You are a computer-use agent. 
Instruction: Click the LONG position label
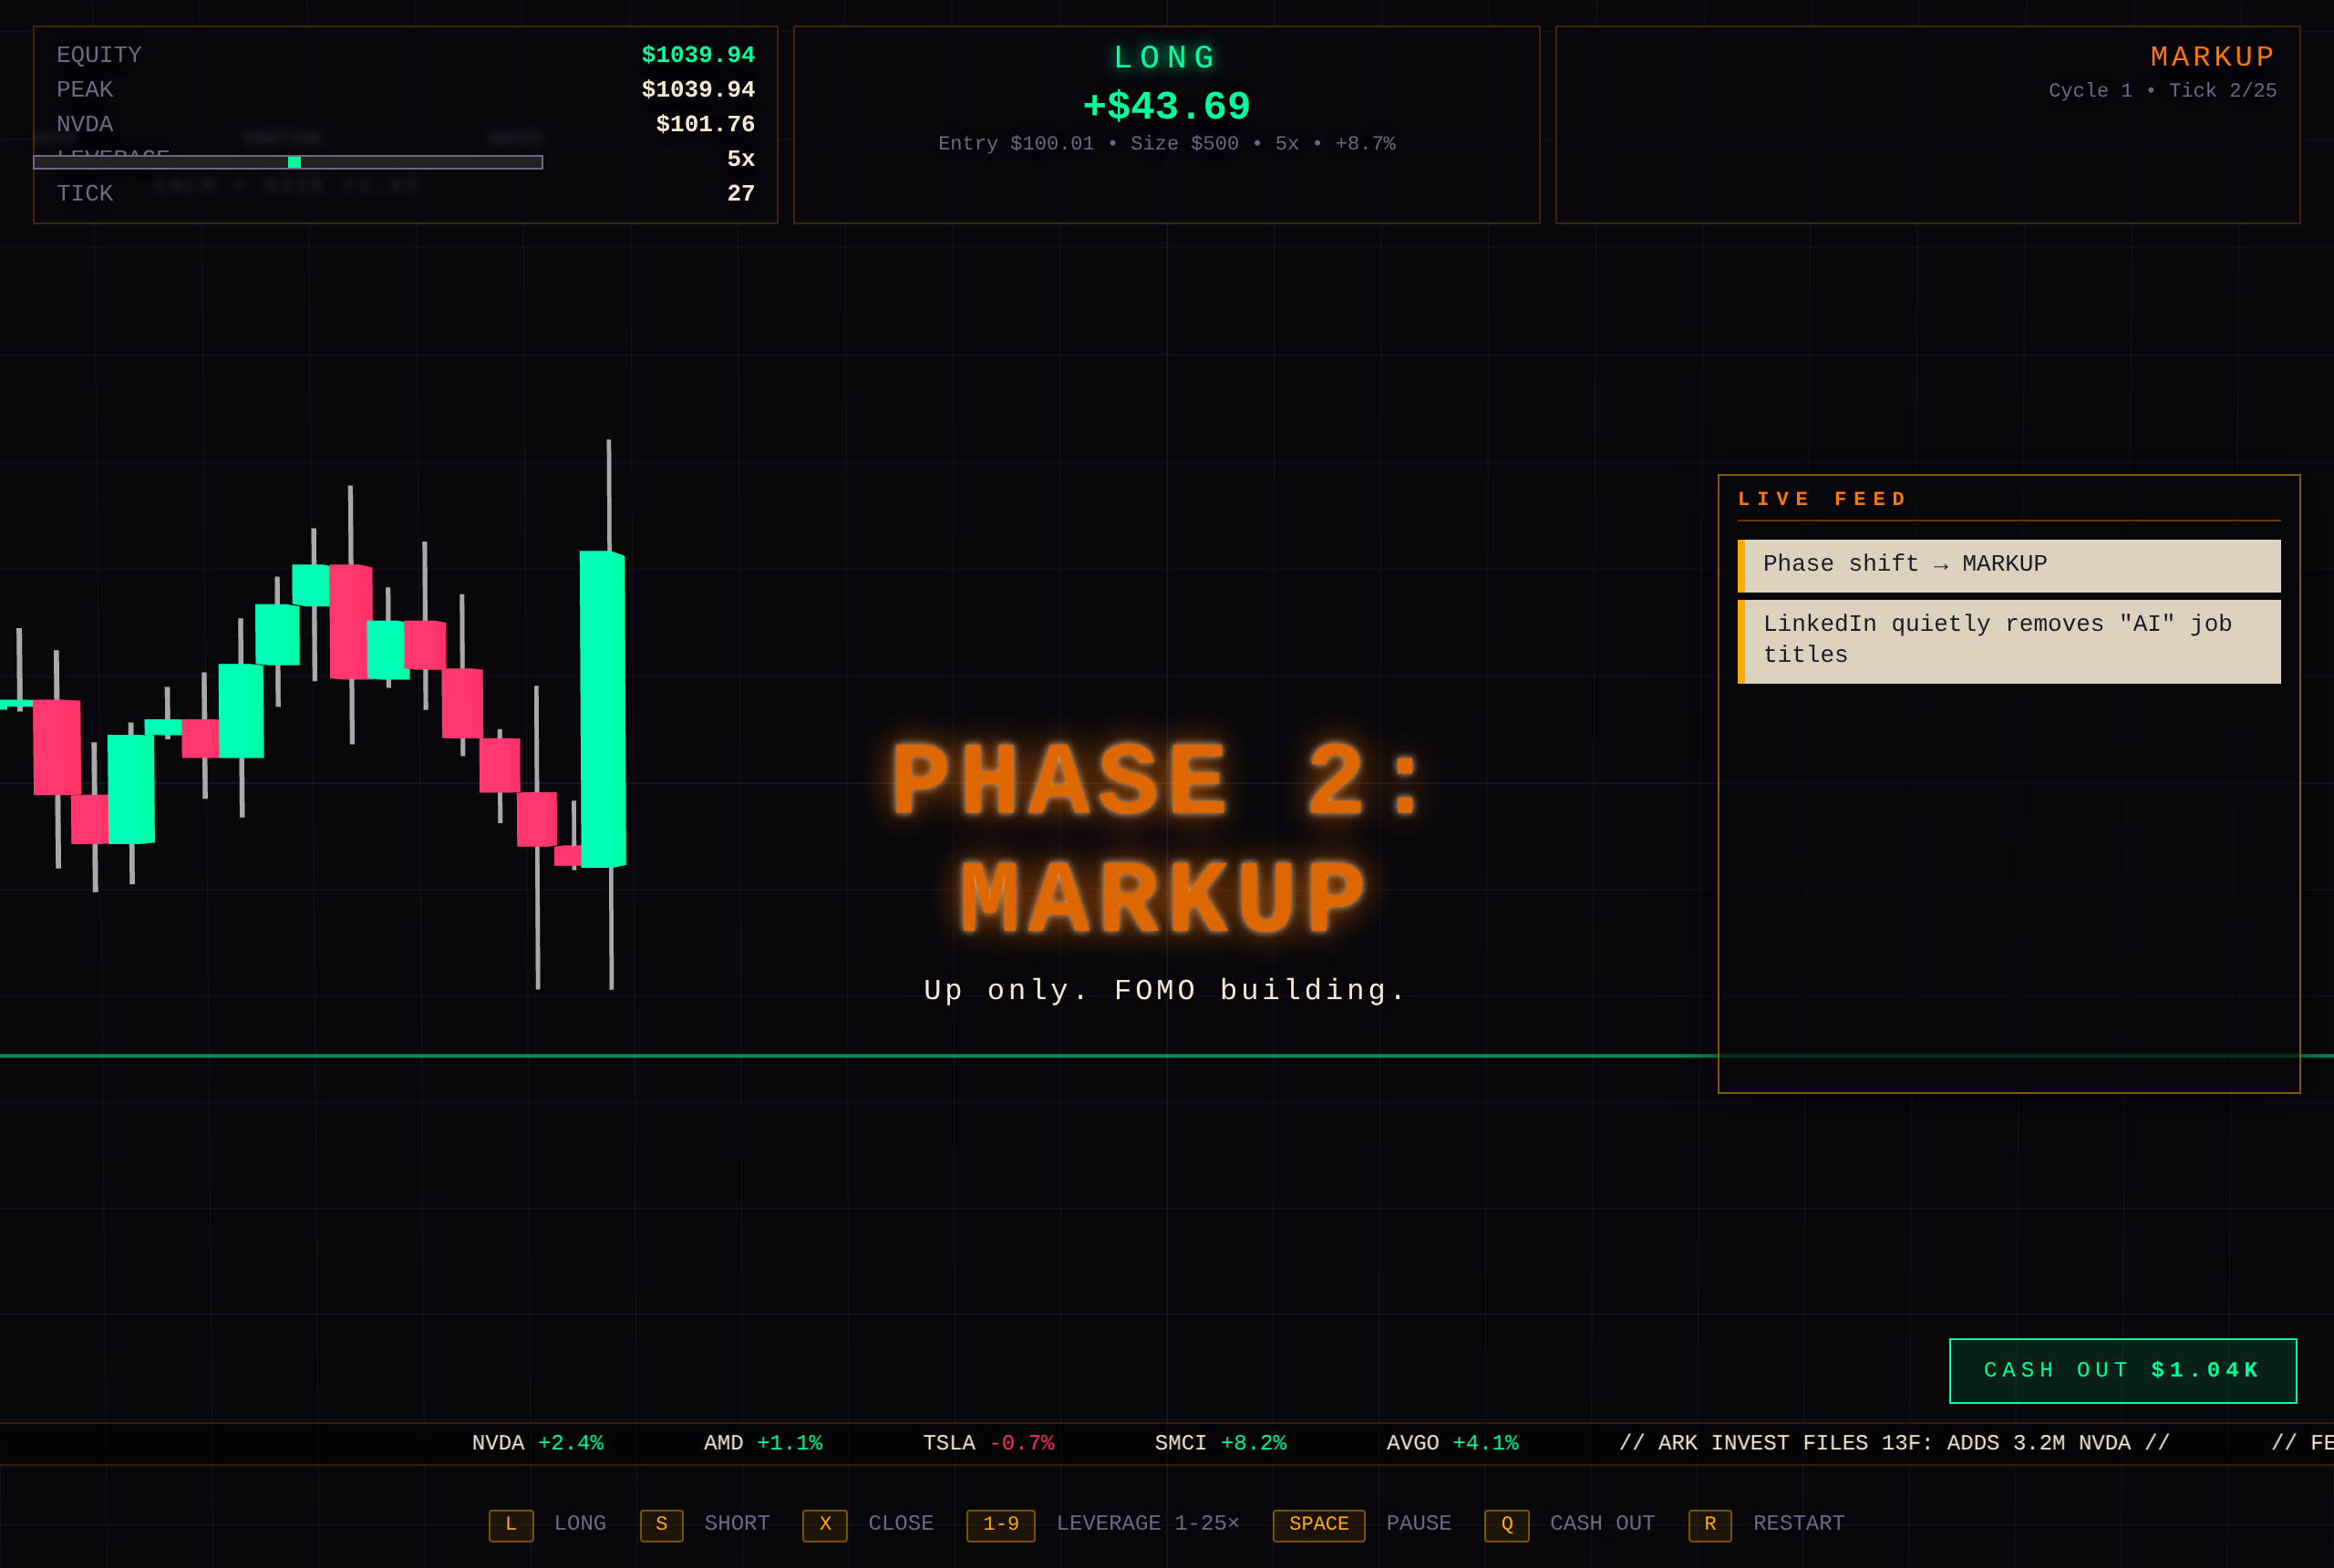tap(1166, 58)
